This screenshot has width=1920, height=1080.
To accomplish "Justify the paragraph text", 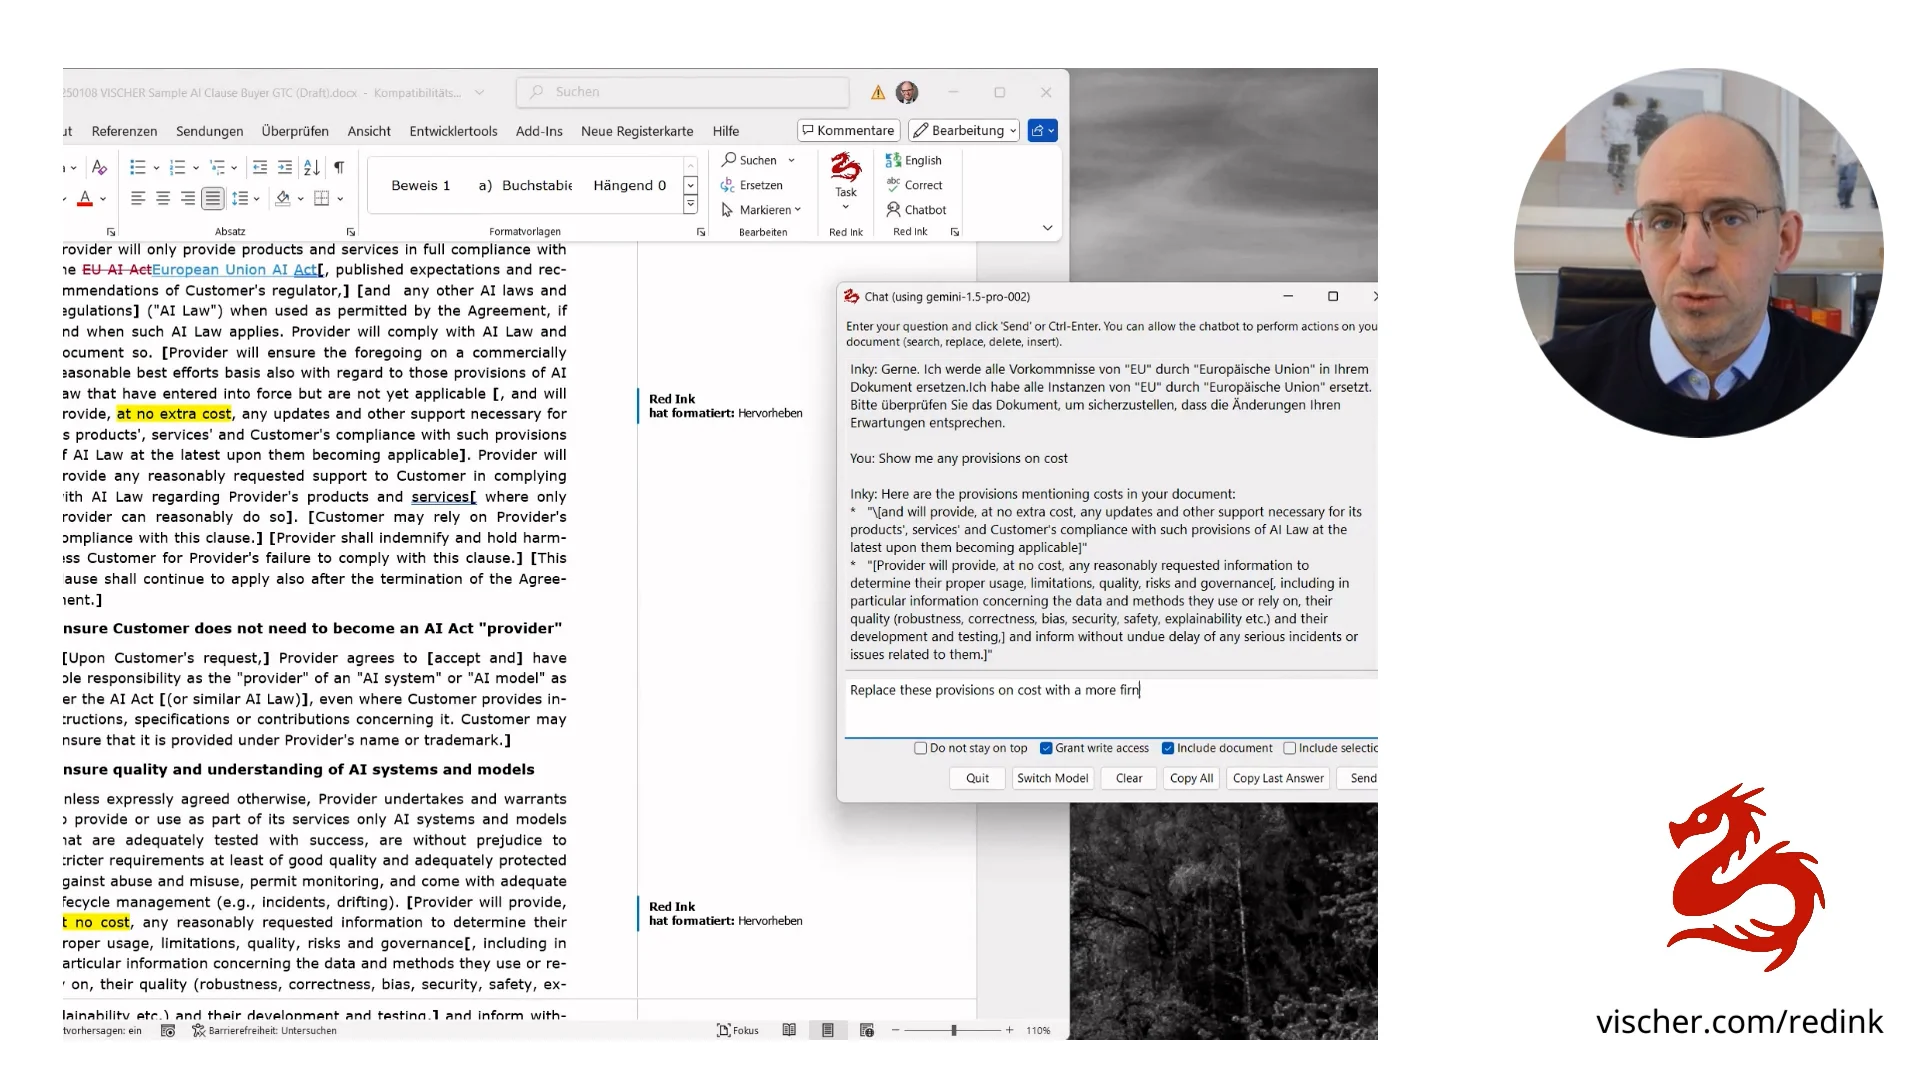I will click(213, 198).
